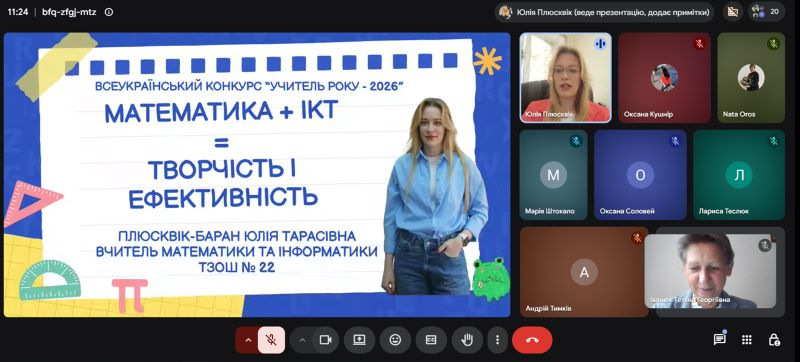Image resolution: width=800 pixels, height=362 pixels.
Task: Open the meeting details info icon
Action: click(x=109, y=12)
